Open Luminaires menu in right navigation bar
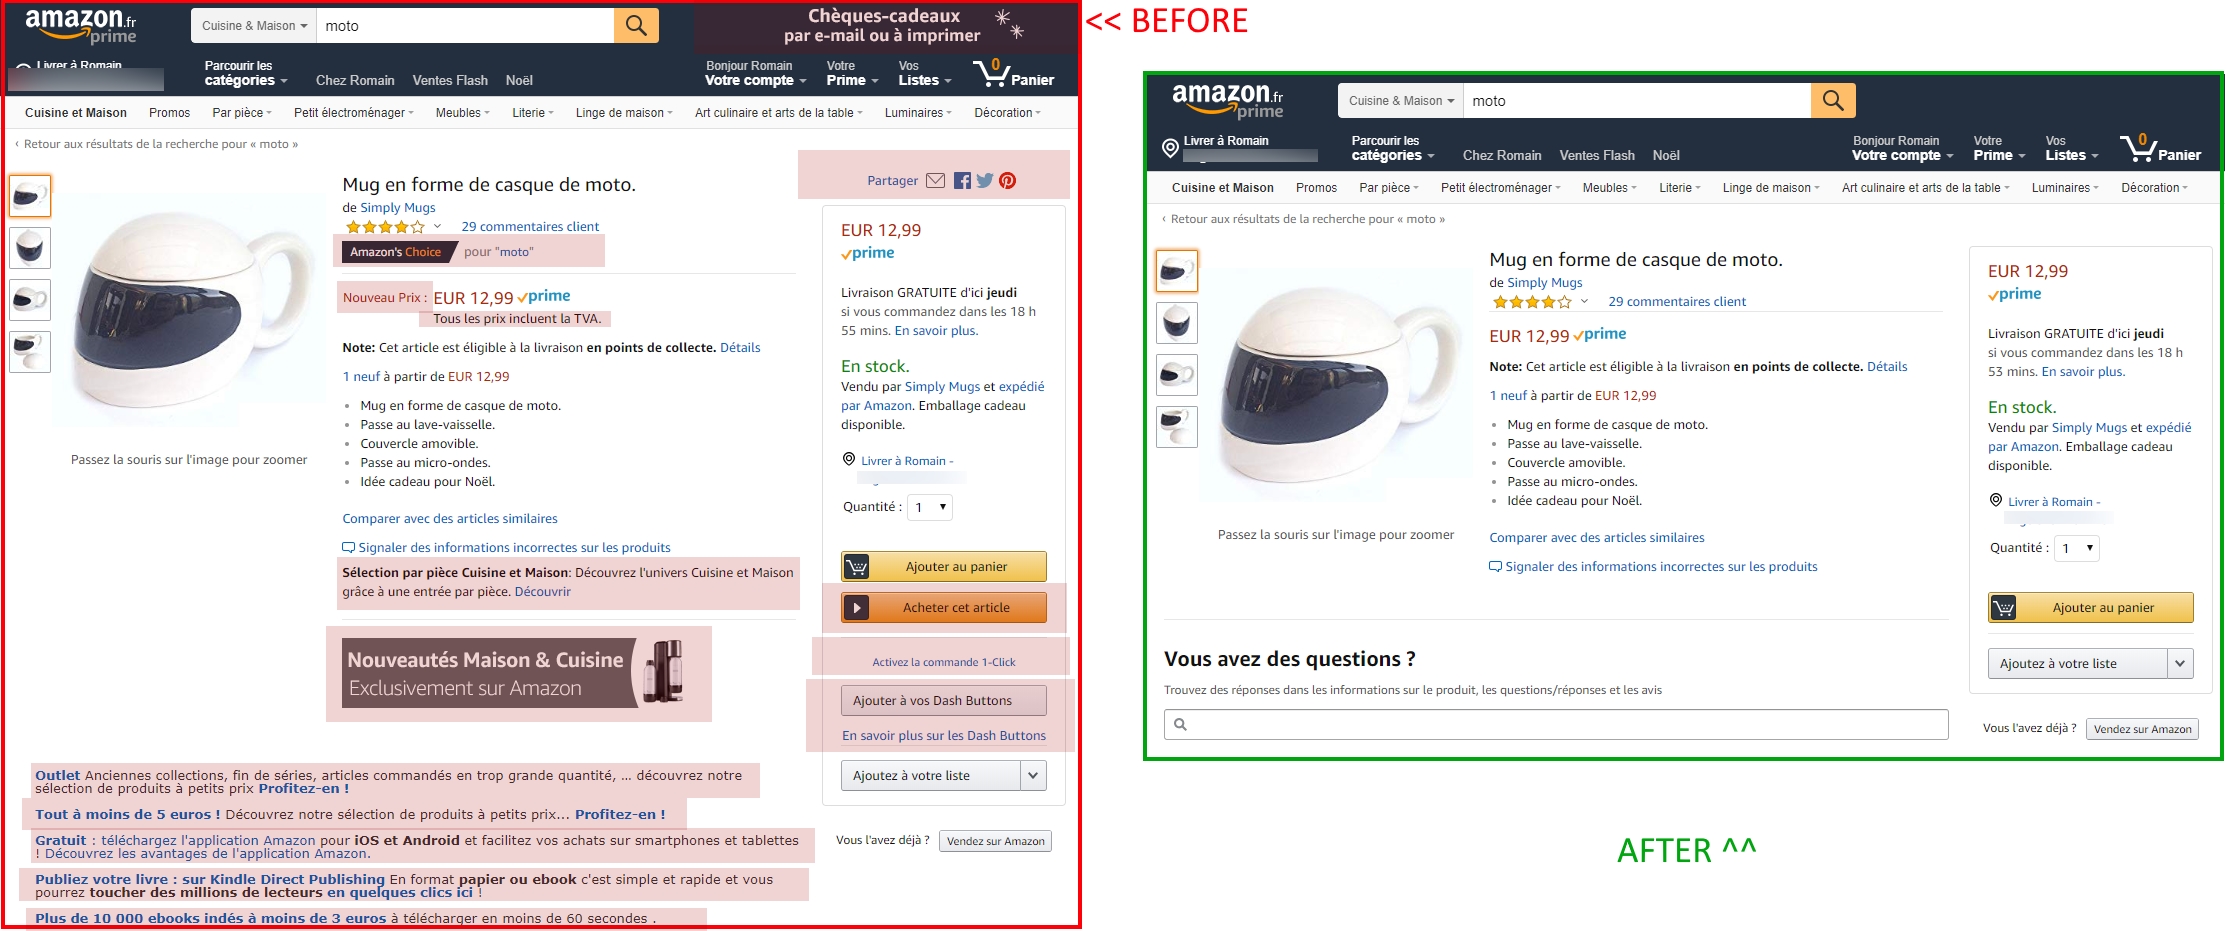Viewport: 2228px width, 931px height. 2065,188
